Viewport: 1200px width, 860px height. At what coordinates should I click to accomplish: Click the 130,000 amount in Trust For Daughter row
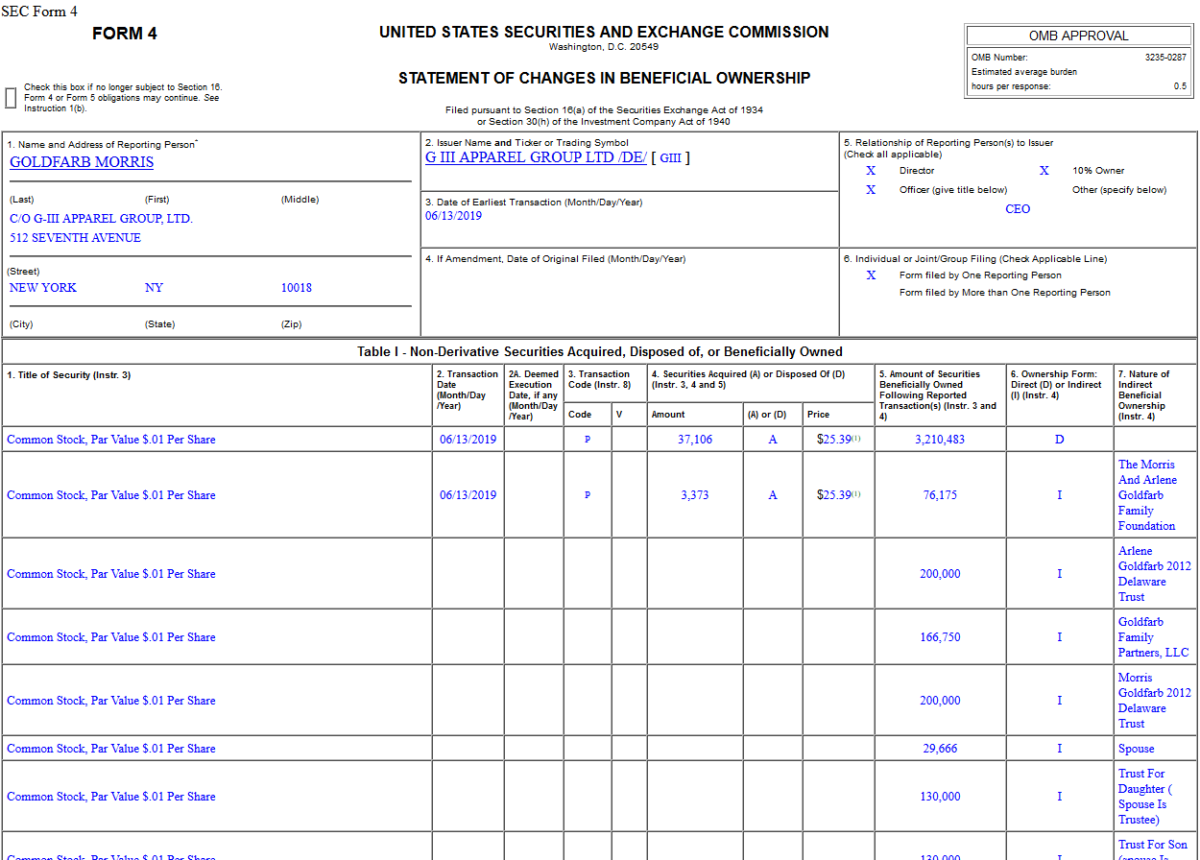coord(940,797)
